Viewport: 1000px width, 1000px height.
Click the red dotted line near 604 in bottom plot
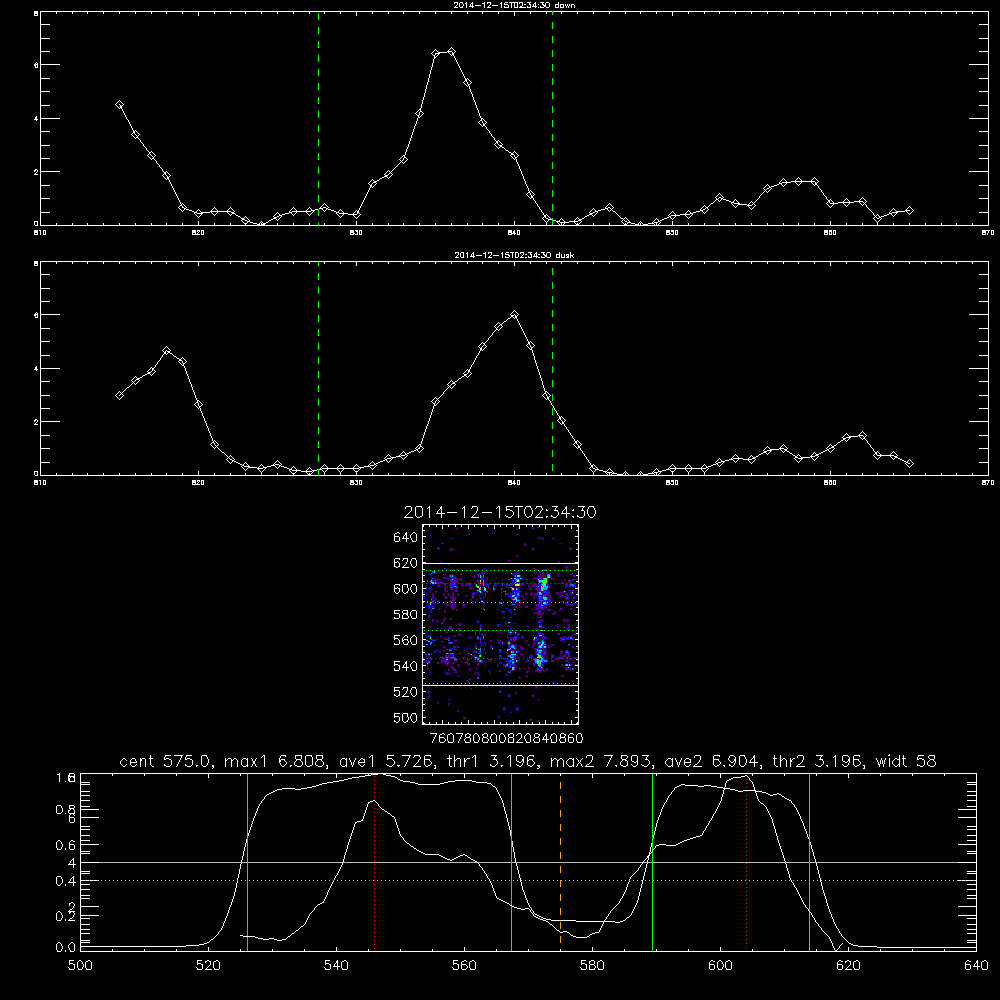746,861
